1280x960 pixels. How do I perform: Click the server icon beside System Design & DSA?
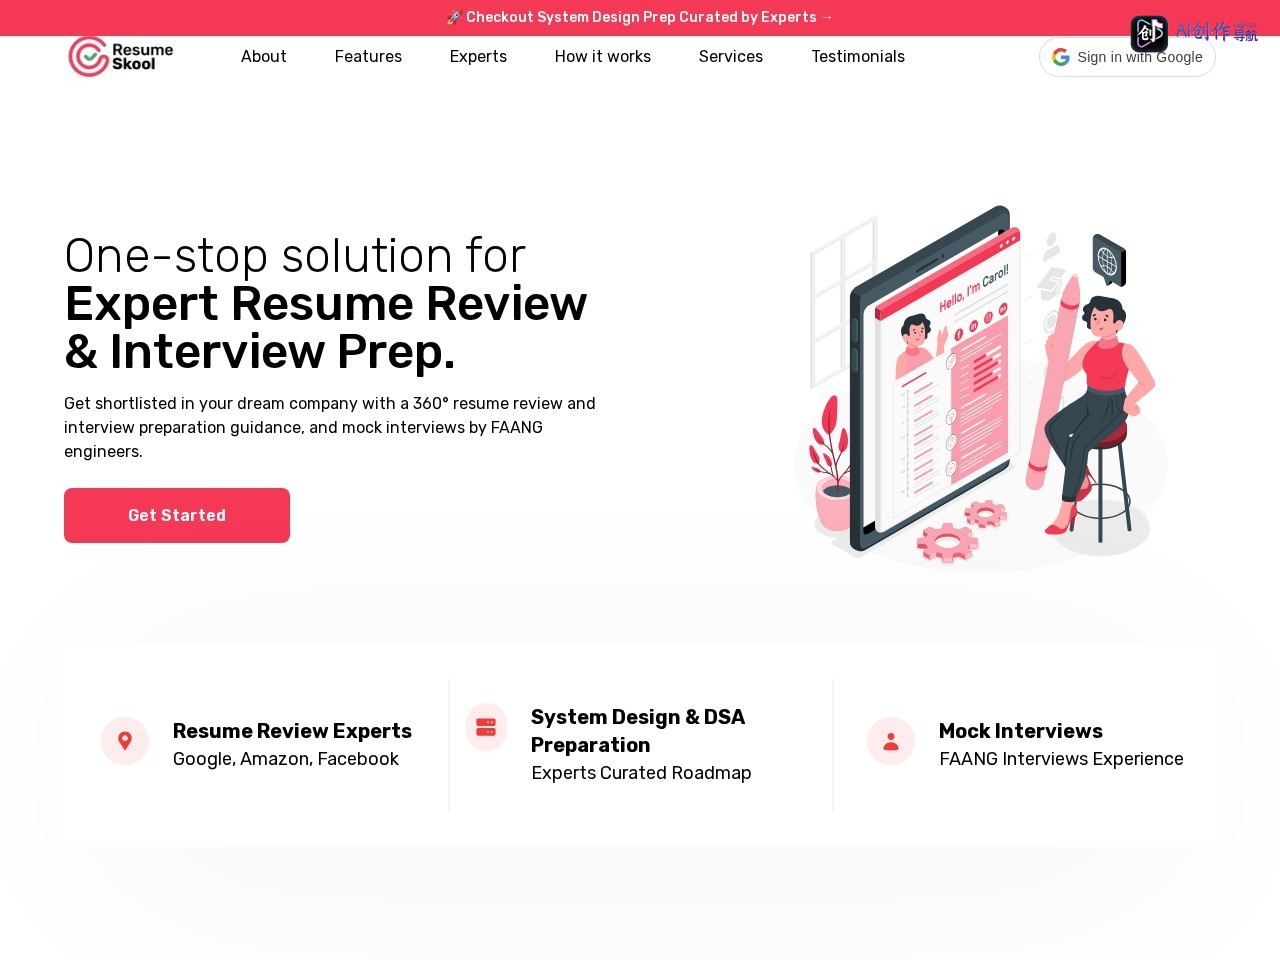tap(486, 727)
